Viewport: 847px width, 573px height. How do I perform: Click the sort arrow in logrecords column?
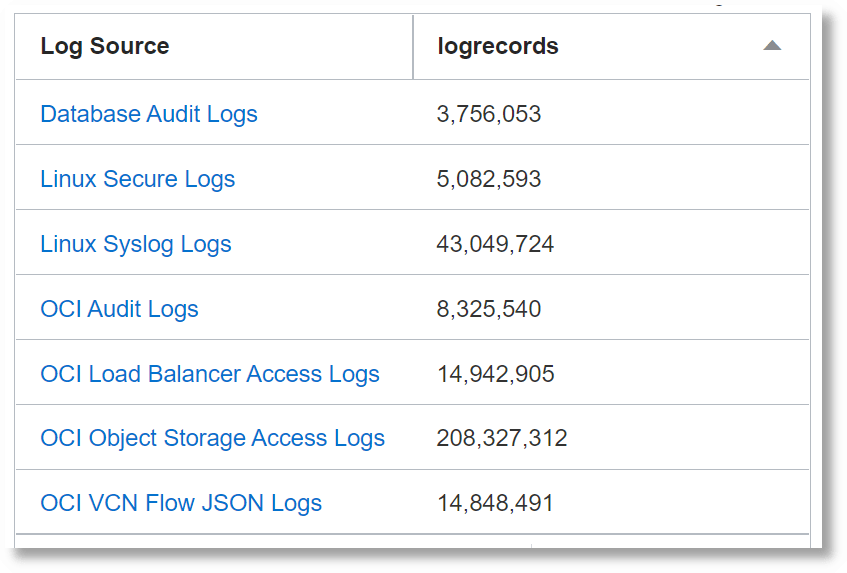pyautogui.click(x=771, y=46)
